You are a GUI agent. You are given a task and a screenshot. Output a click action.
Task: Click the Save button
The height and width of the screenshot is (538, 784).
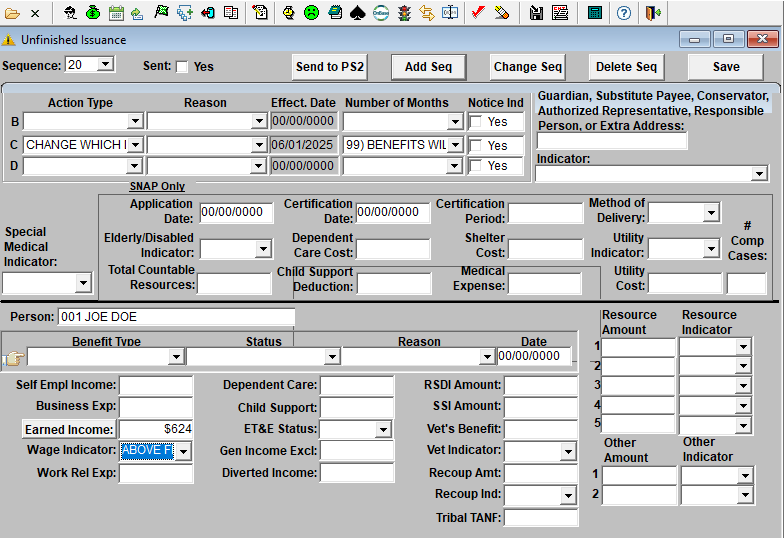tap(726, 67)
